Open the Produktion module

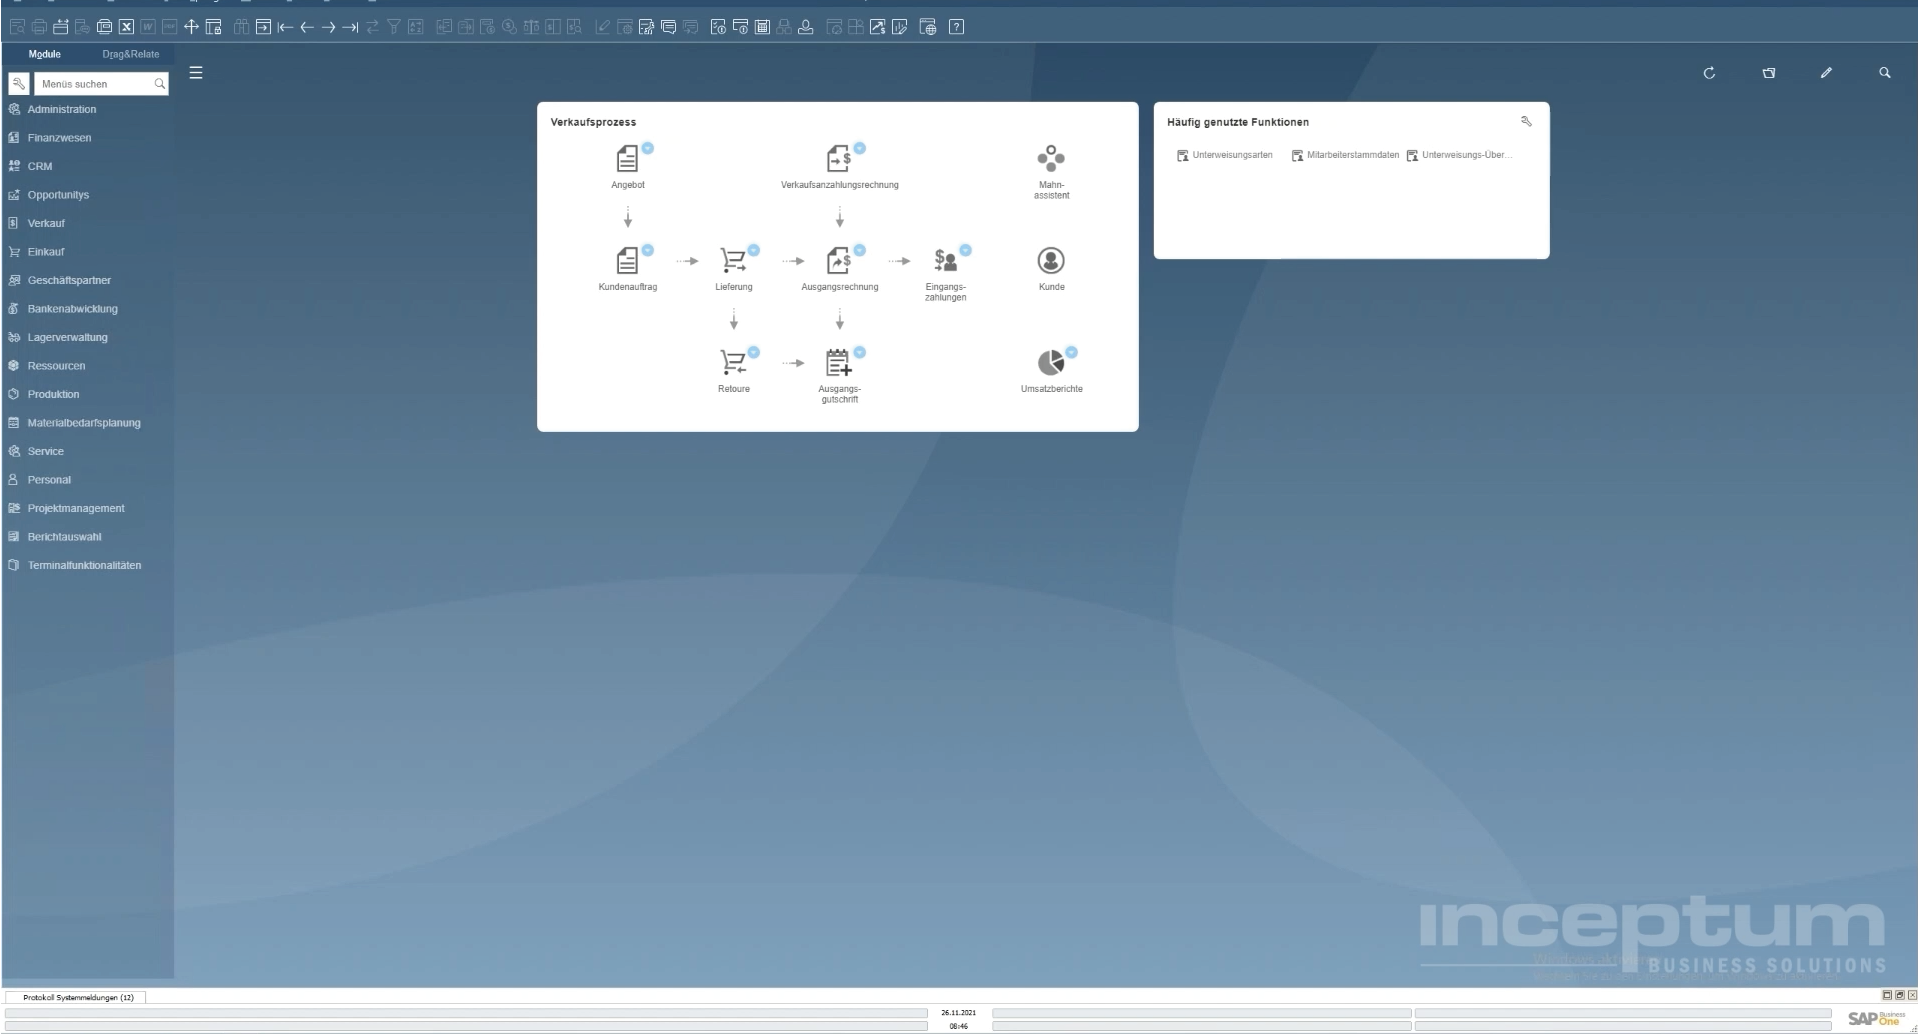pyautogui.click(x=53, y=394)
